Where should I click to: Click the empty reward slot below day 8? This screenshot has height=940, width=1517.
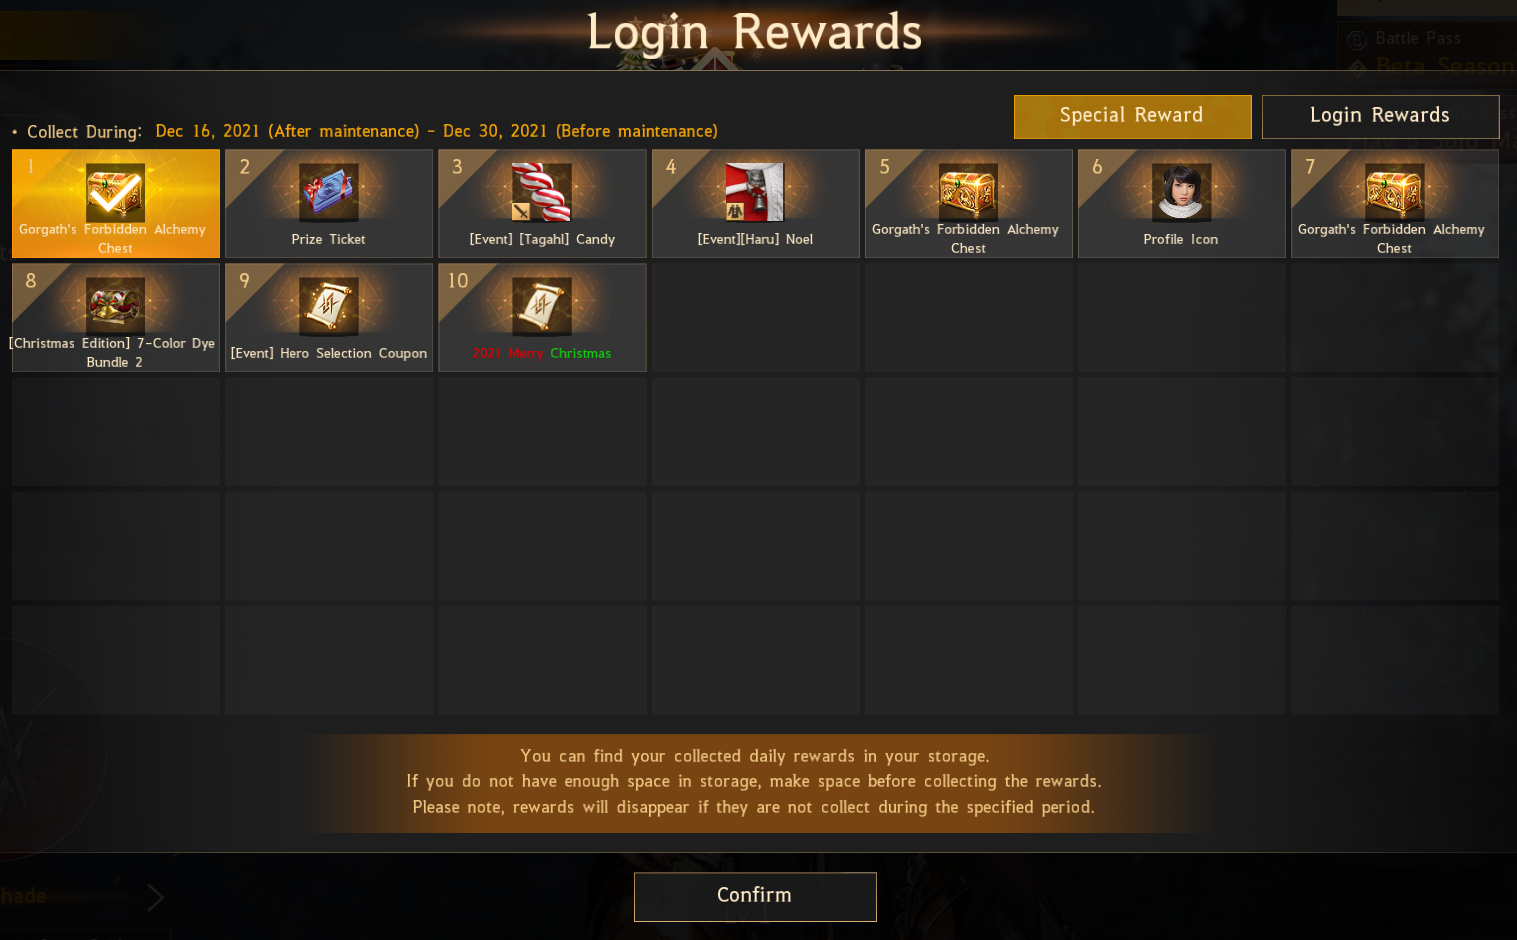pos(116,432)
